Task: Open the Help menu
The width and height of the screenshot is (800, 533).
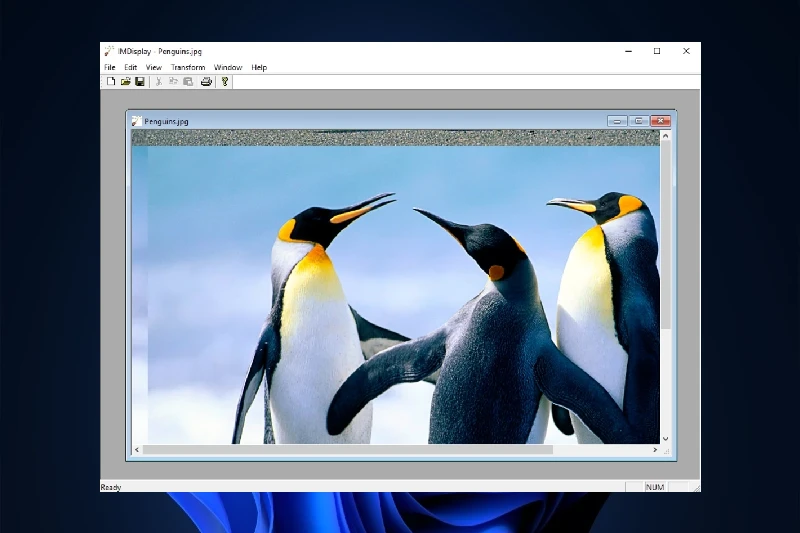Action: (x=259, y=67)
